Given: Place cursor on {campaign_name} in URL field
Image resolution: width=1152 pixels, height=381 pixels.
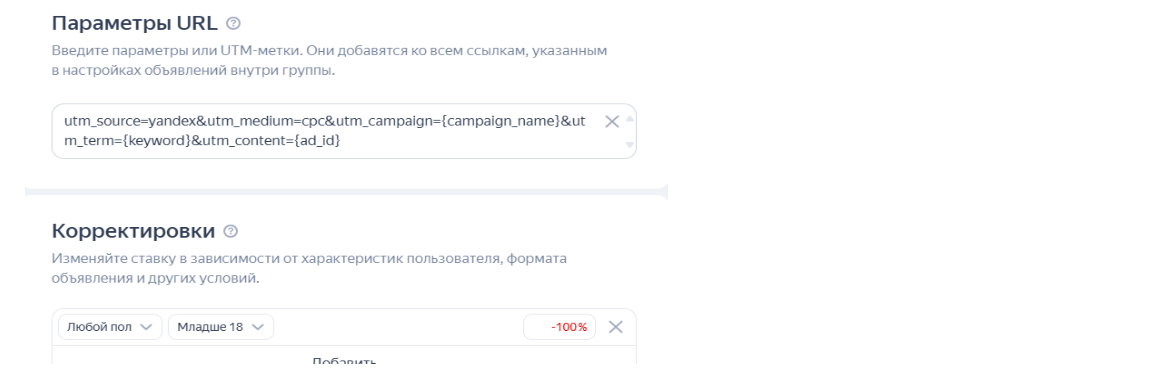Looking at the screenshot, I should pyautogui.click(x=503, y=121).
